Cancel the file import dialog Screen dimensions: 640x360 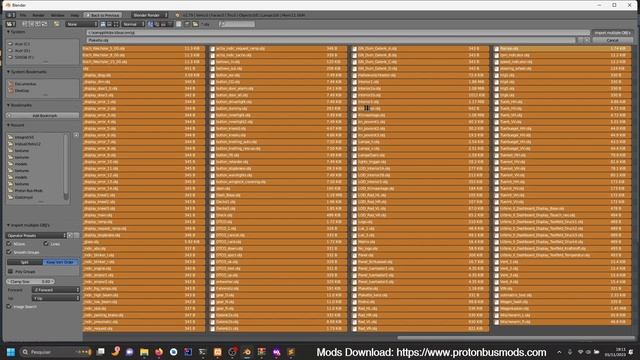(612, 40)
